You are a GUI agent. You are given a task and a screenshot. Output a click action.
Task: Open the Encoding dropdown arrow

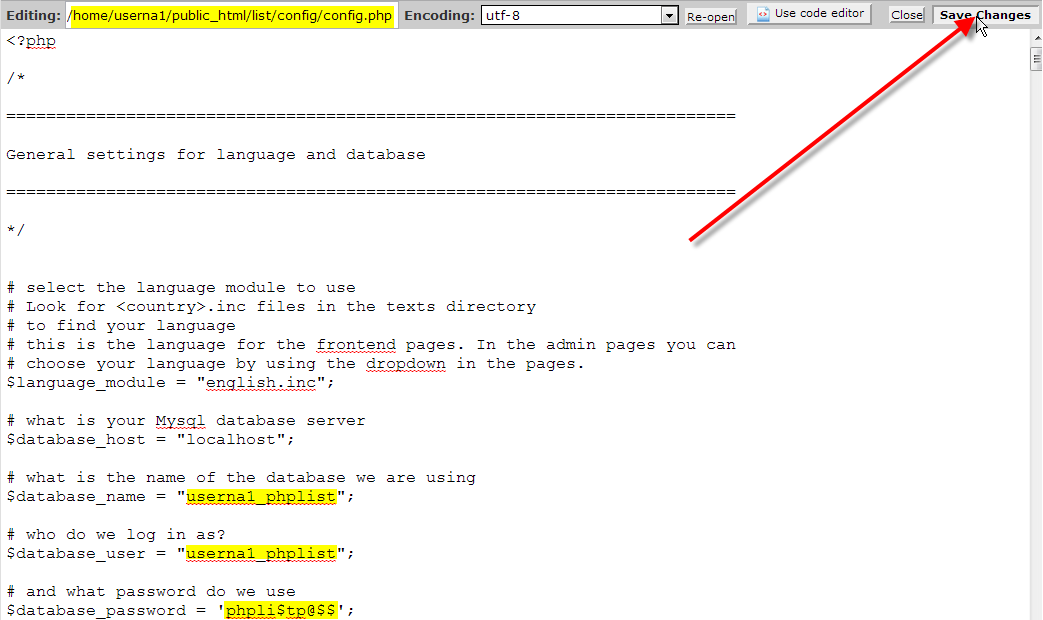669,15
